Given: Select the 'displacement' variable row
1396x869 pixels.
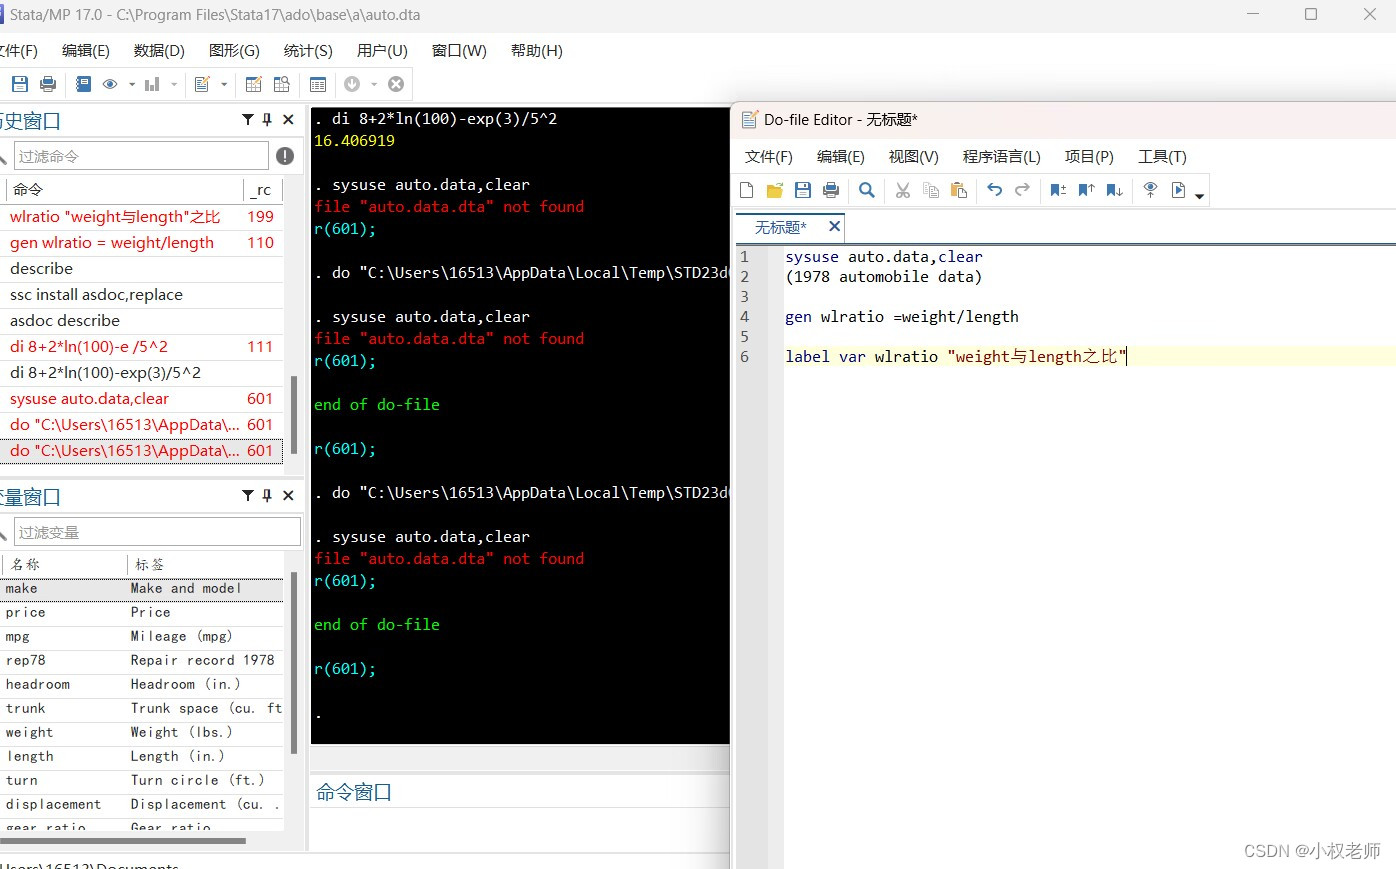Looking at the screenshot, I should pyautogui.click(x=141, y=805).
